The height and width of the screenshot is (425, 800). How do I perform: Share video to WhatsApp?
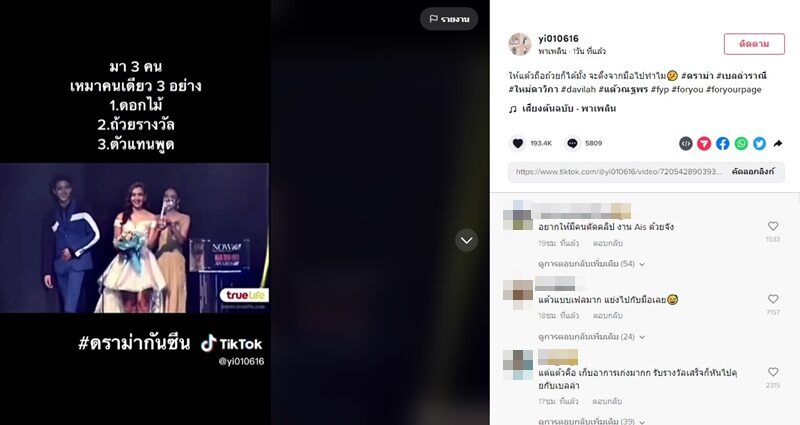(x=741, y=144)
